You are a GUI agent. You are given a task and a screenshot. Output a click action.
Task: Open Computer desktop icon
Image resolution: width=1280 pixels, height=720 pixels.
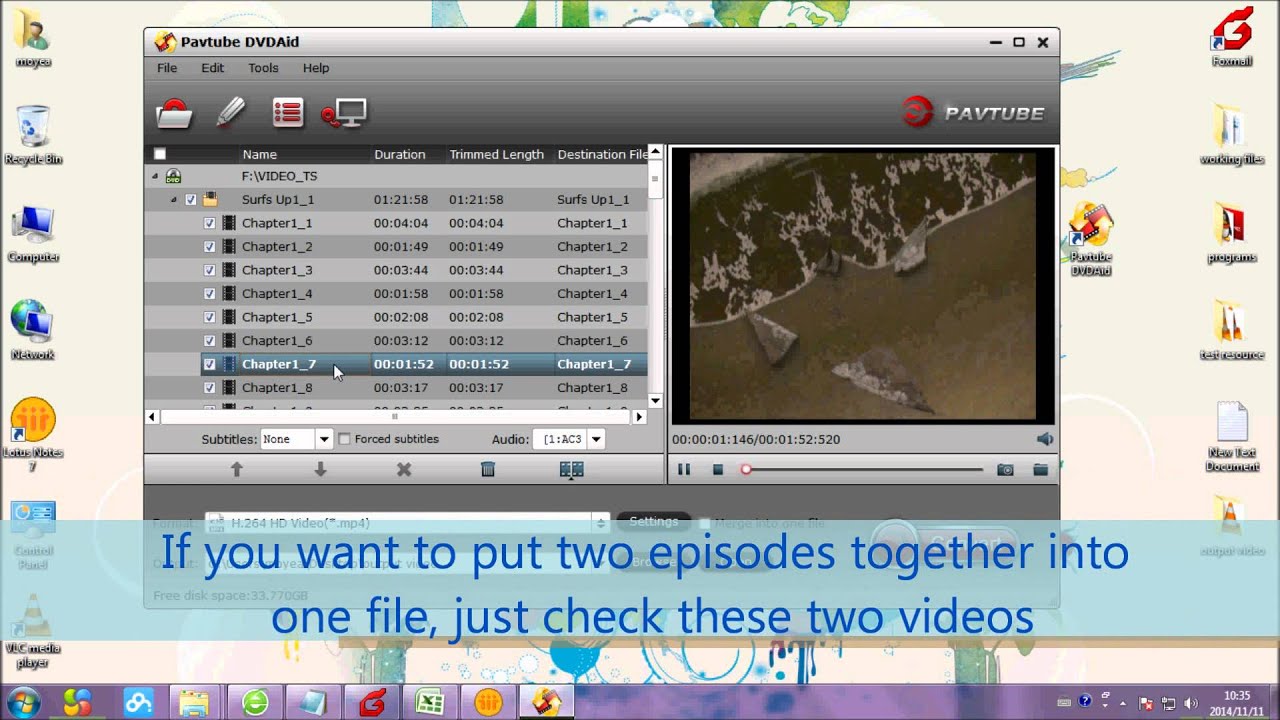(x=33, y=233)
